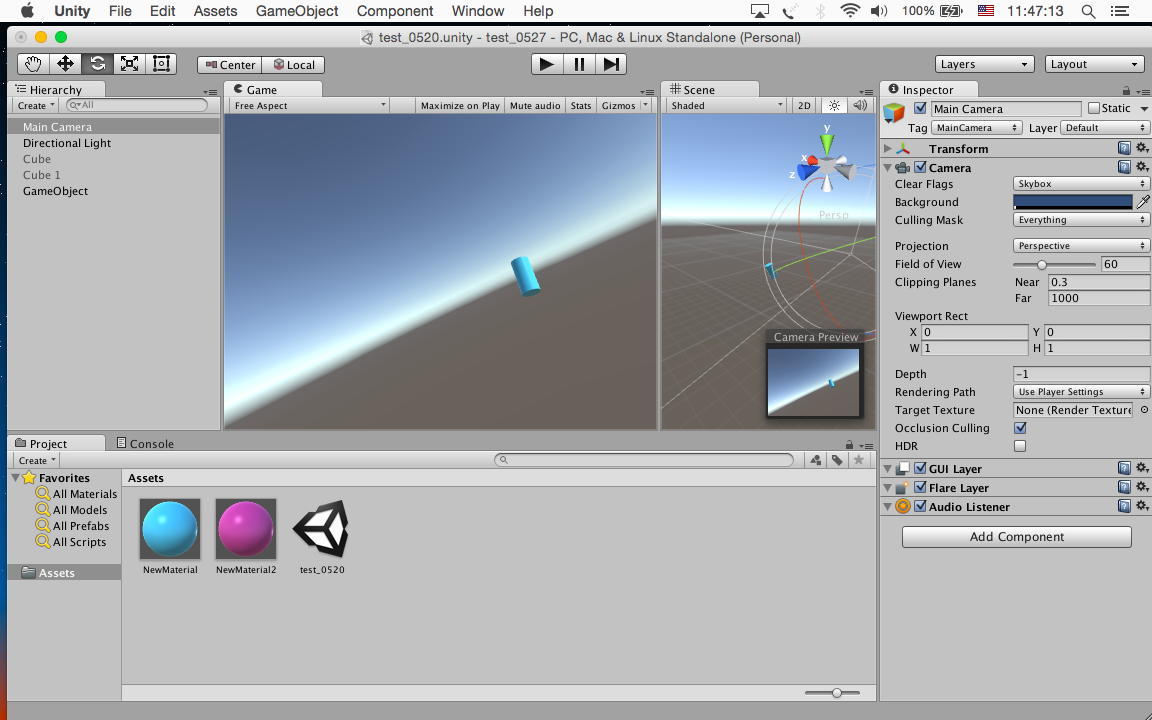Viewport: 1152px width, 720px height.
Task: Click the Project icon size slider
Action: (x=832, y=692)
